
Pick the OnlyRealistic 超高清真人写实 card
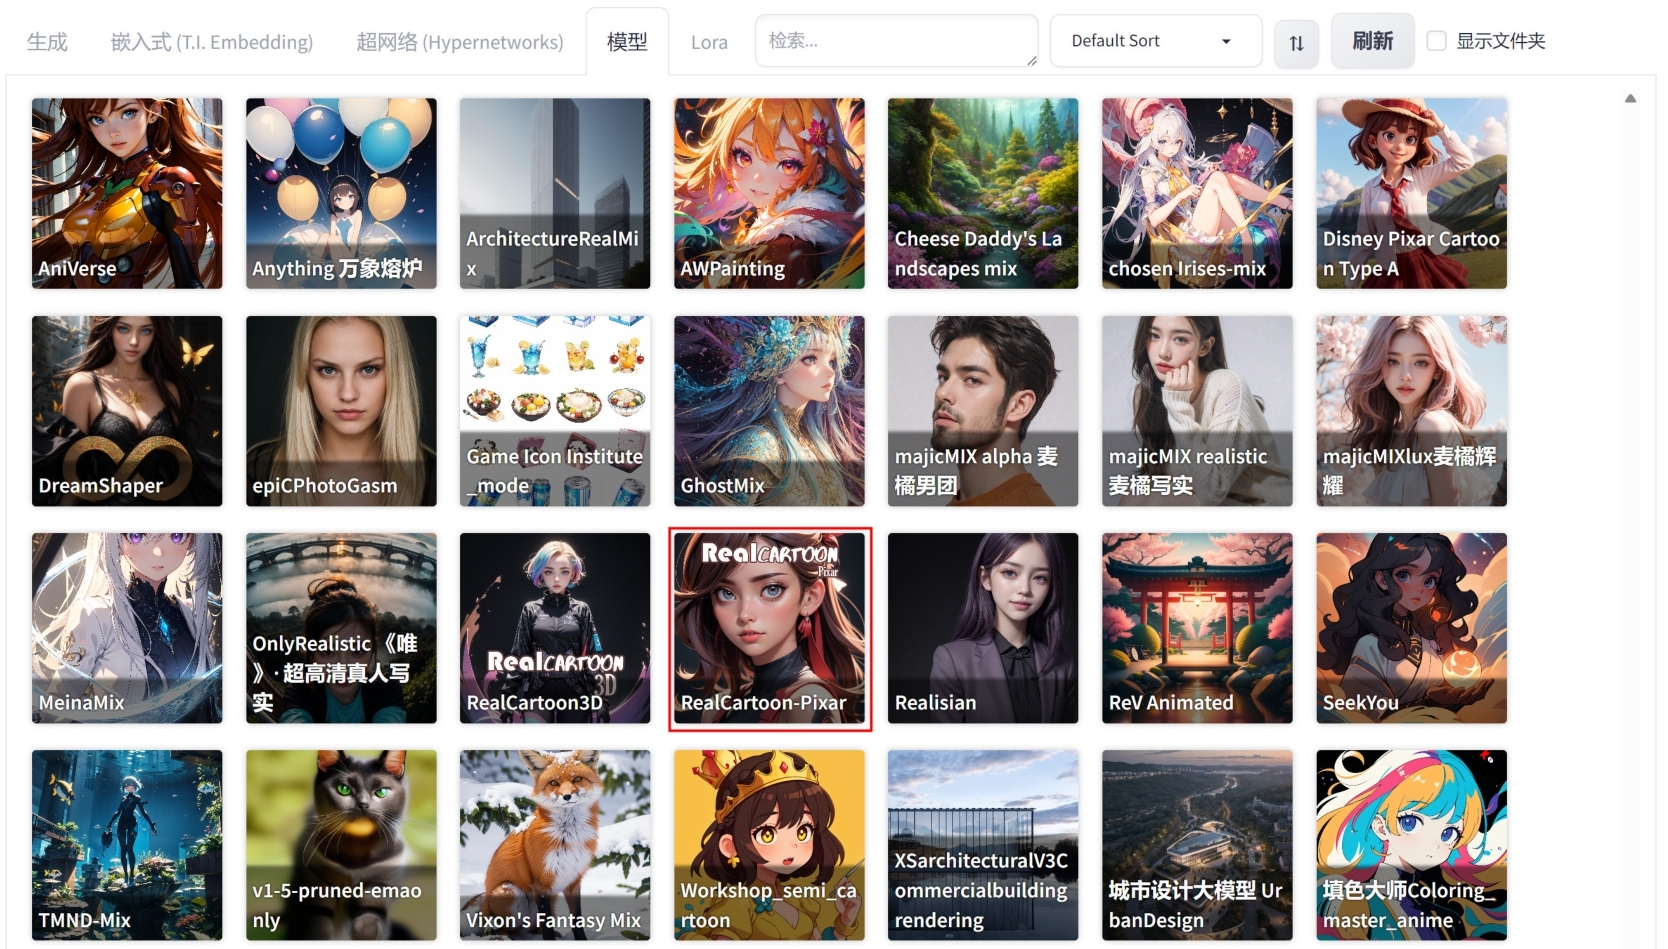(x=341, y=628)
